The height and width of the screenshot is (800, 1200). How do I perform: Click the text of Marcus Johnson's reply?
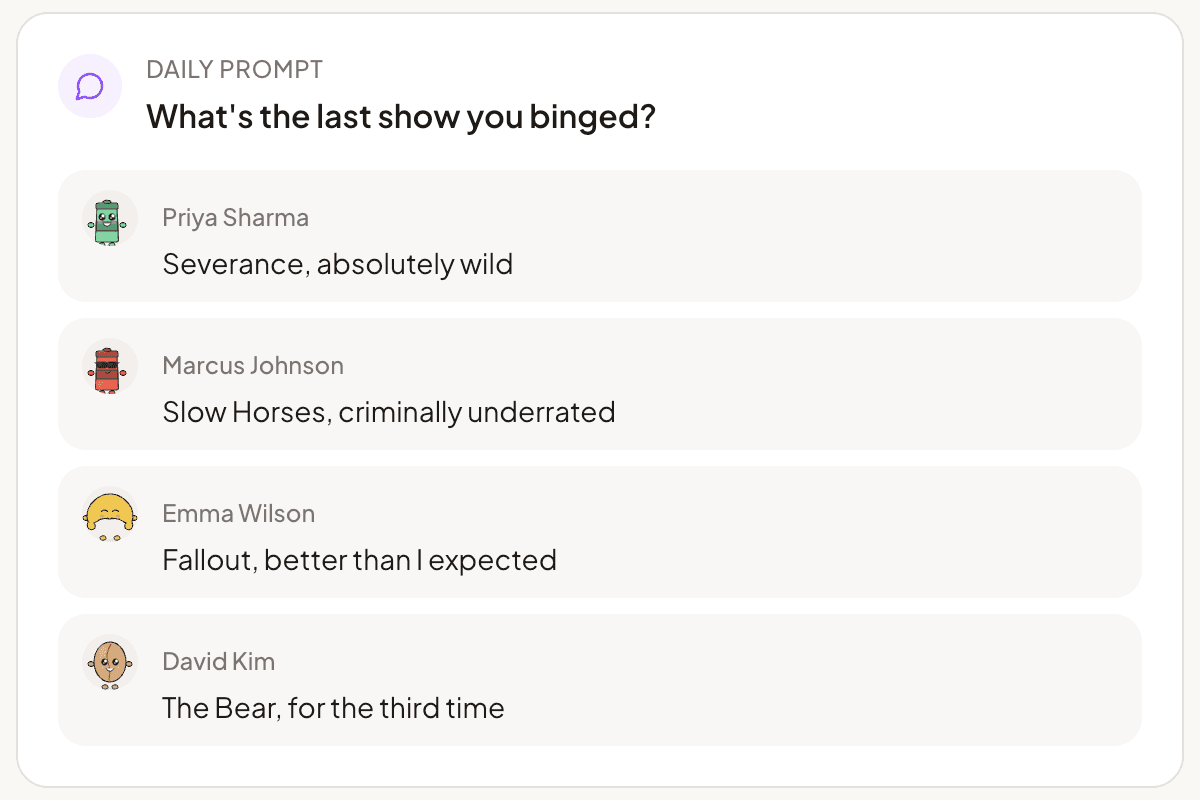[x=389, y=411]
